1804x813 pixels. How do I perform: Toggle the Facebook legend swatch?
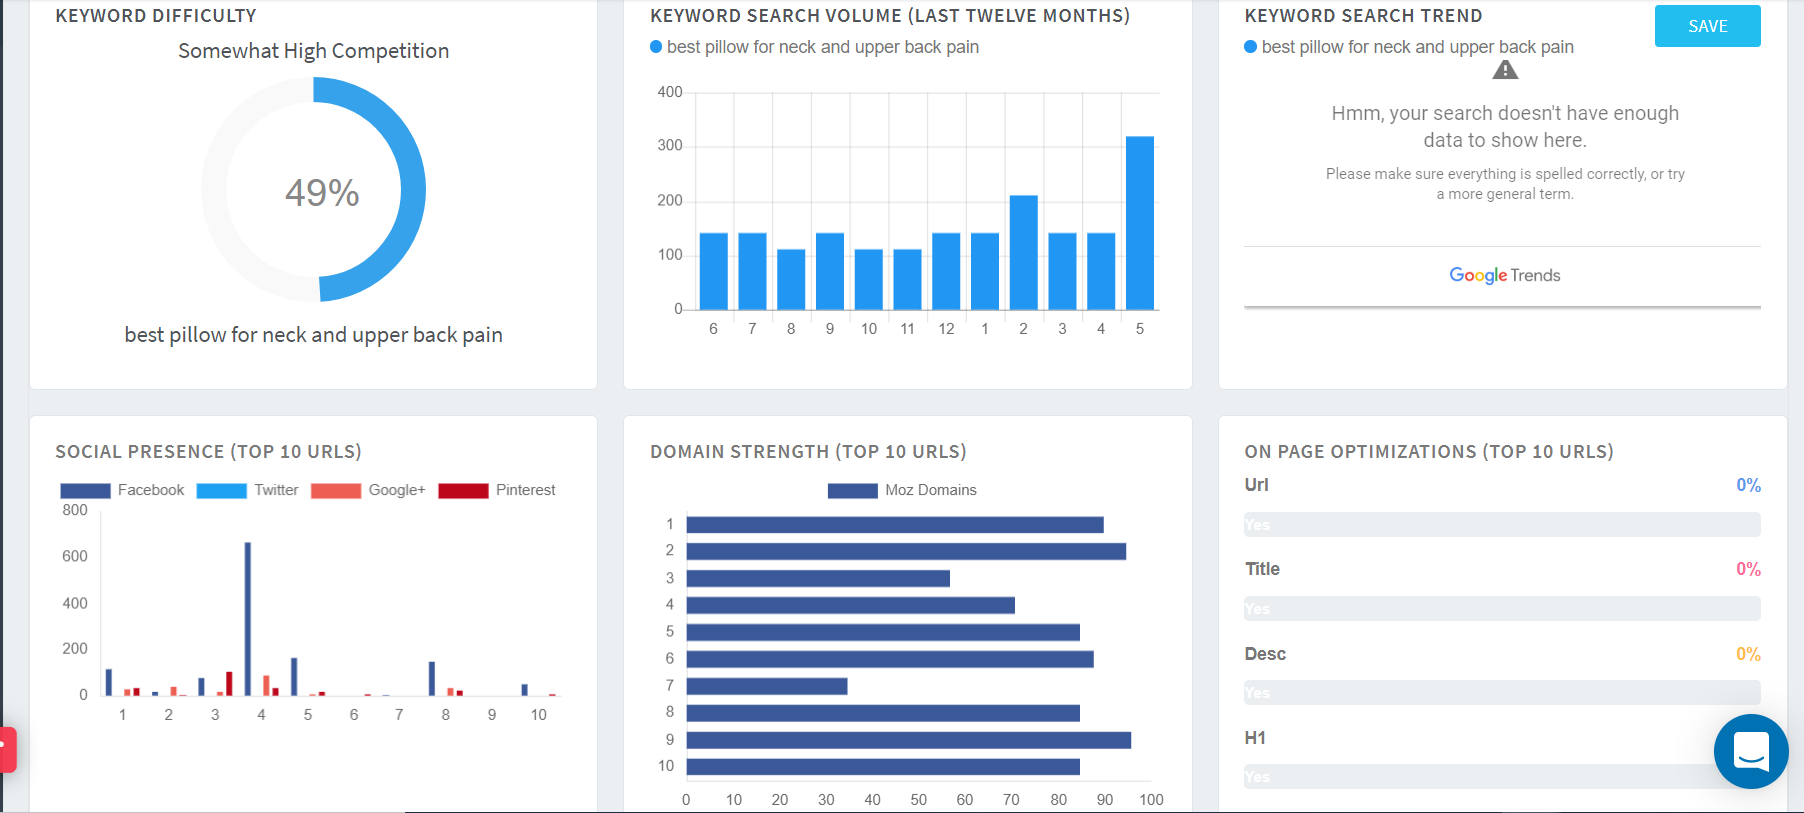point(85,490)
